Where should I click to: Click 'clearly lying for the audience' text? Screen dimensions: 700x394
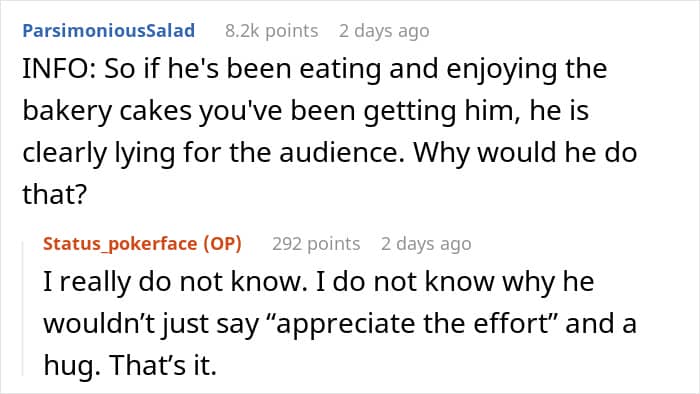[210, 153]
